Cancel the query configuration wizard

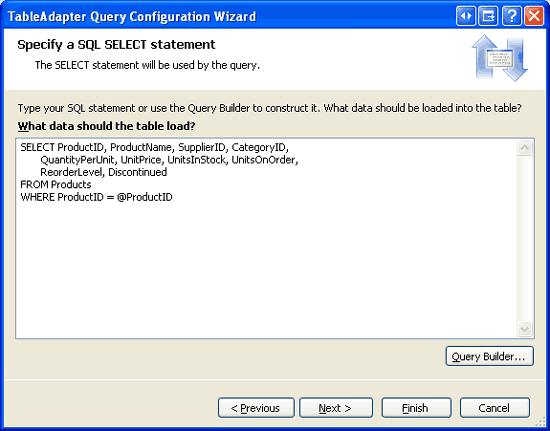coord(495,408)
